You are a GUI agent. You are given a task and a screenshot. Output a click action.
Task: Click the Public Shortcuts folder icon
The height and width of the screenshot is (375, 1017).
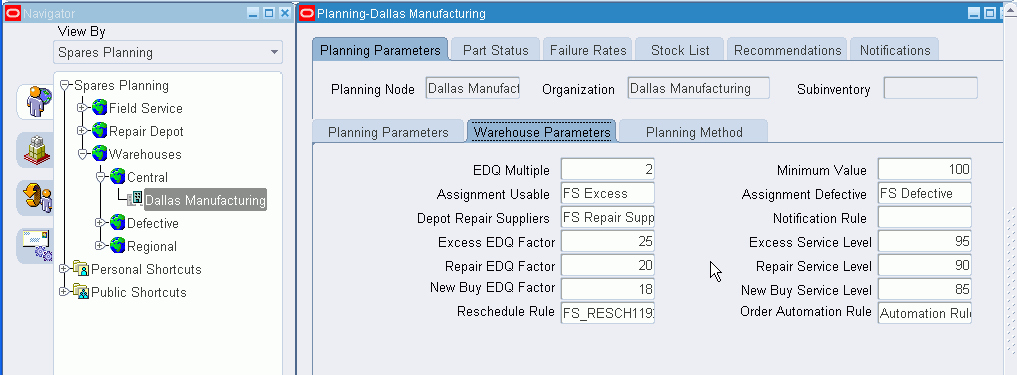tap(81, 292)
